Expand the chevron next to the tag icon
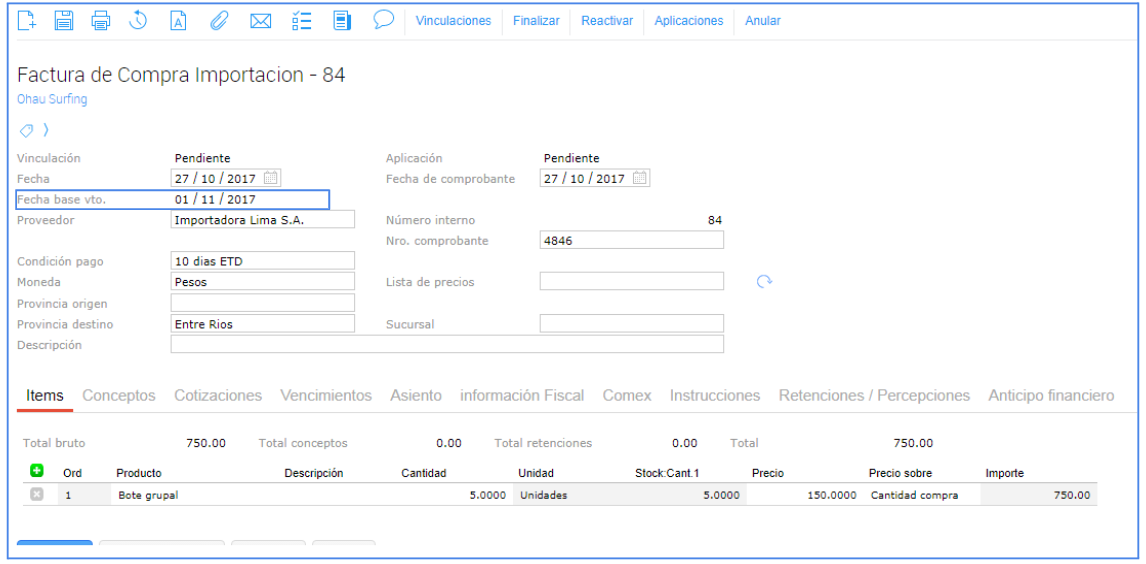The height and width of the screenshot is (564, 1146). pyautogui.click(x=45, y=130)
